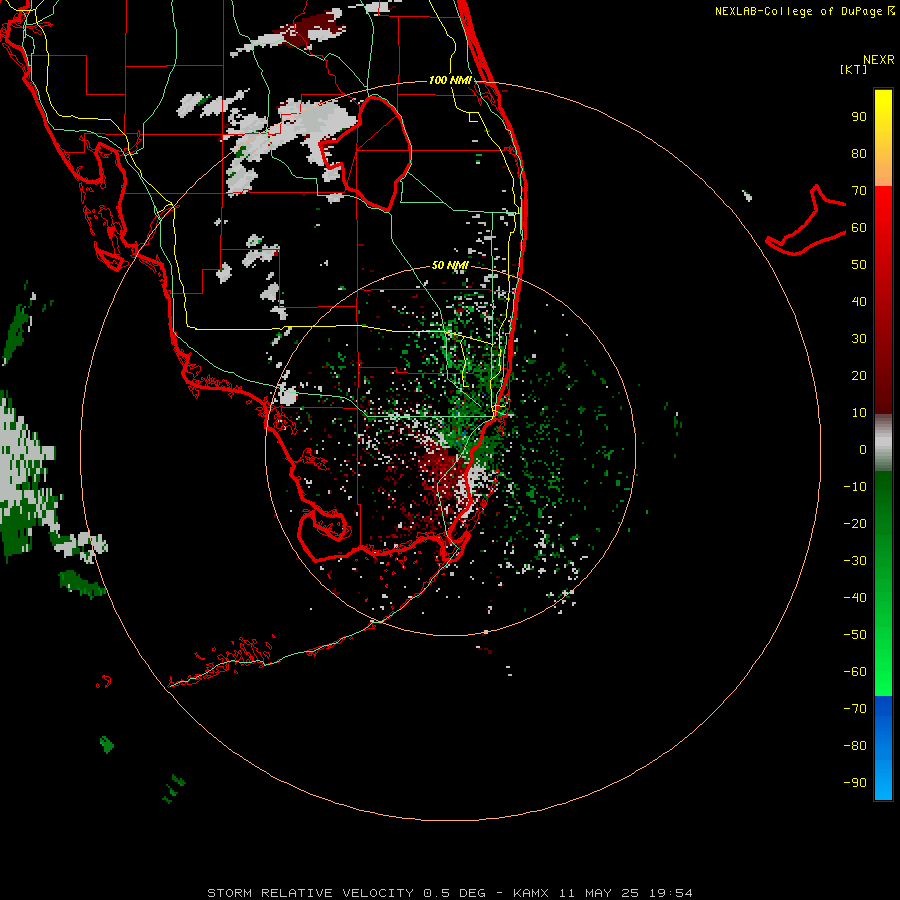Viewport: 900px width, 900px height.
Task: Click the -60 value on the velocity scale
Action: point(855,672)
